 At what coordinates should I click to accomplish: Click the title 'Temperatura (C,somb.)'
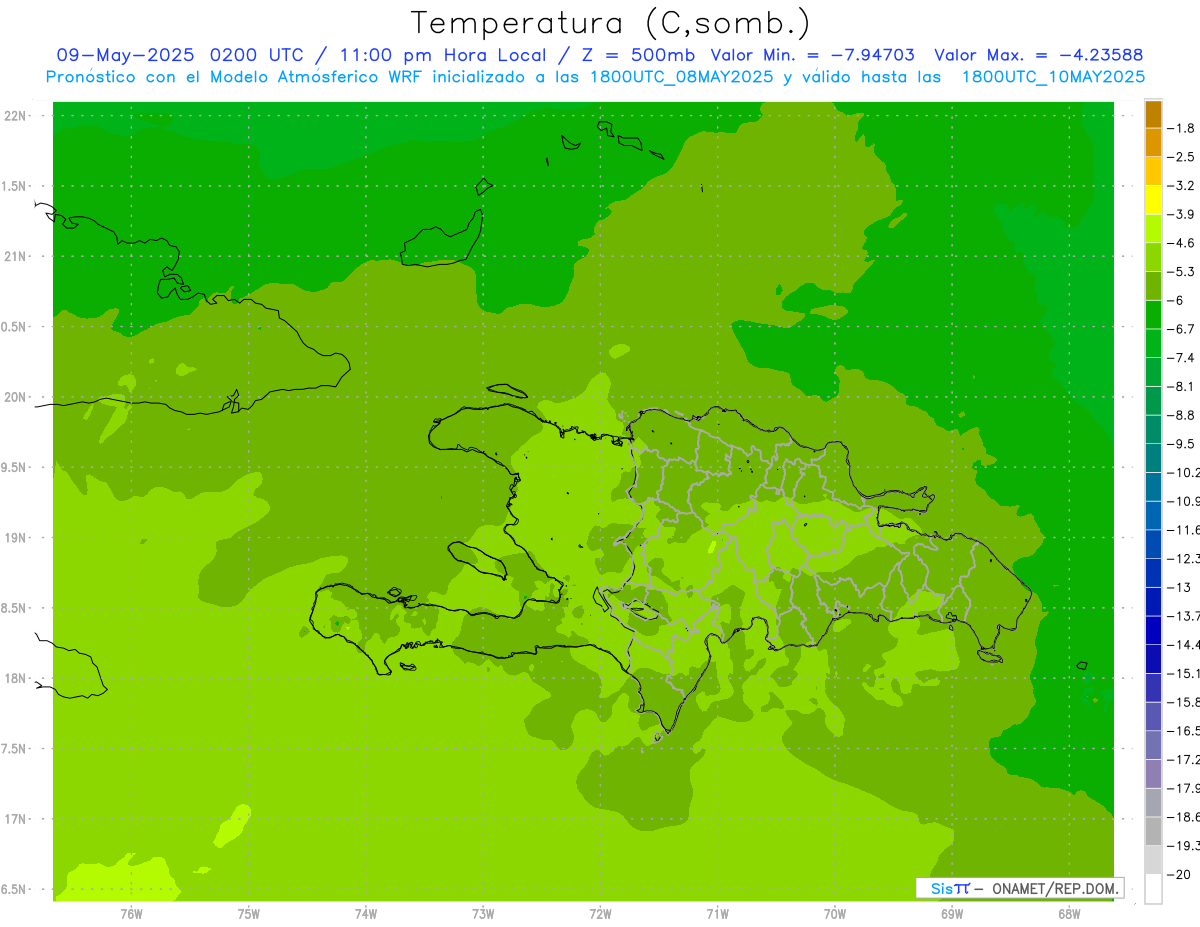pos(611,22)
